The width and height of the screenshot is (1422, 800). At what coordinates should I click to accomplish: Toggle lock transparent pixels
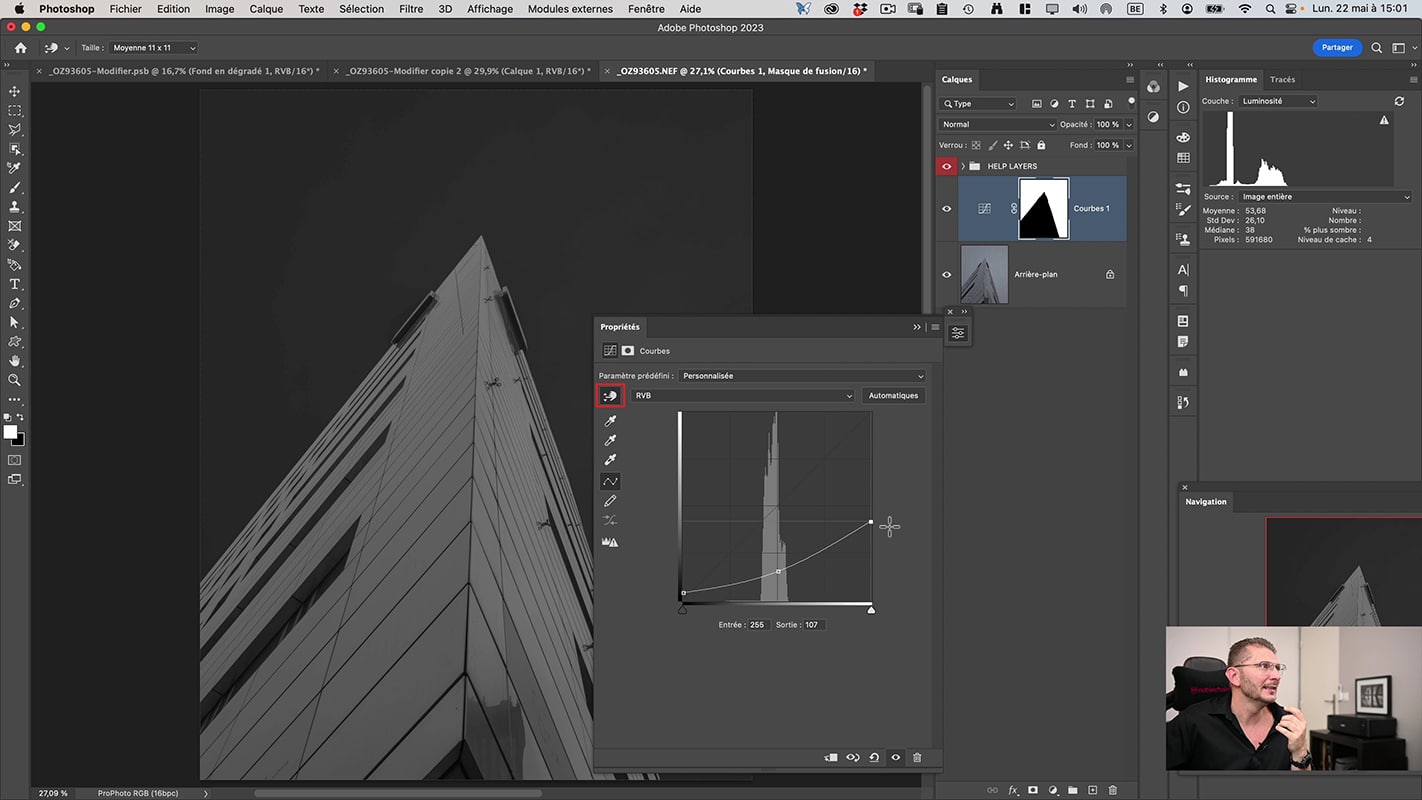(x=976, y=145)
